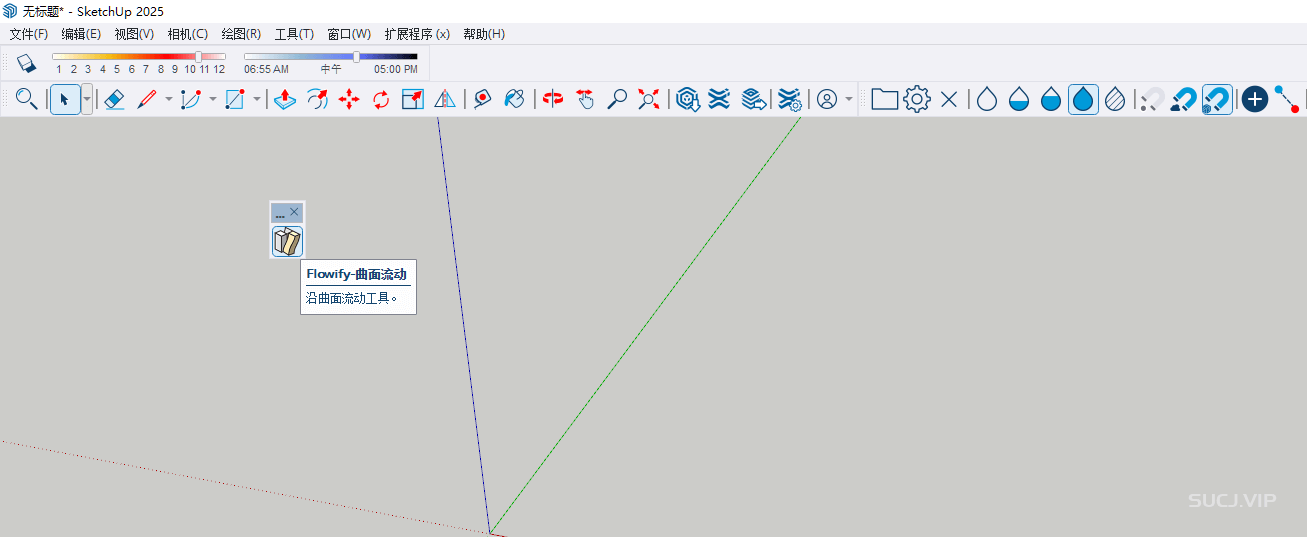Open the Rectangle tool dropdown arrow
The image size is (1307, 537).
click(x=256, y=99)
